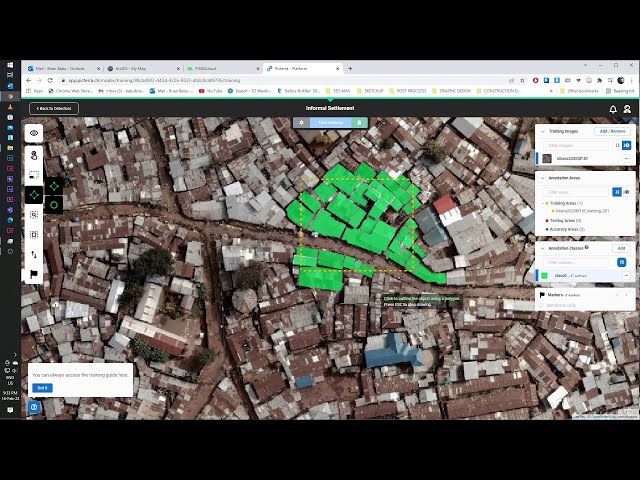The height and width of the screenshot is (480, 640).
Task: Switch to ArcGIS - My Map browser tab
Action: [141, 69]
